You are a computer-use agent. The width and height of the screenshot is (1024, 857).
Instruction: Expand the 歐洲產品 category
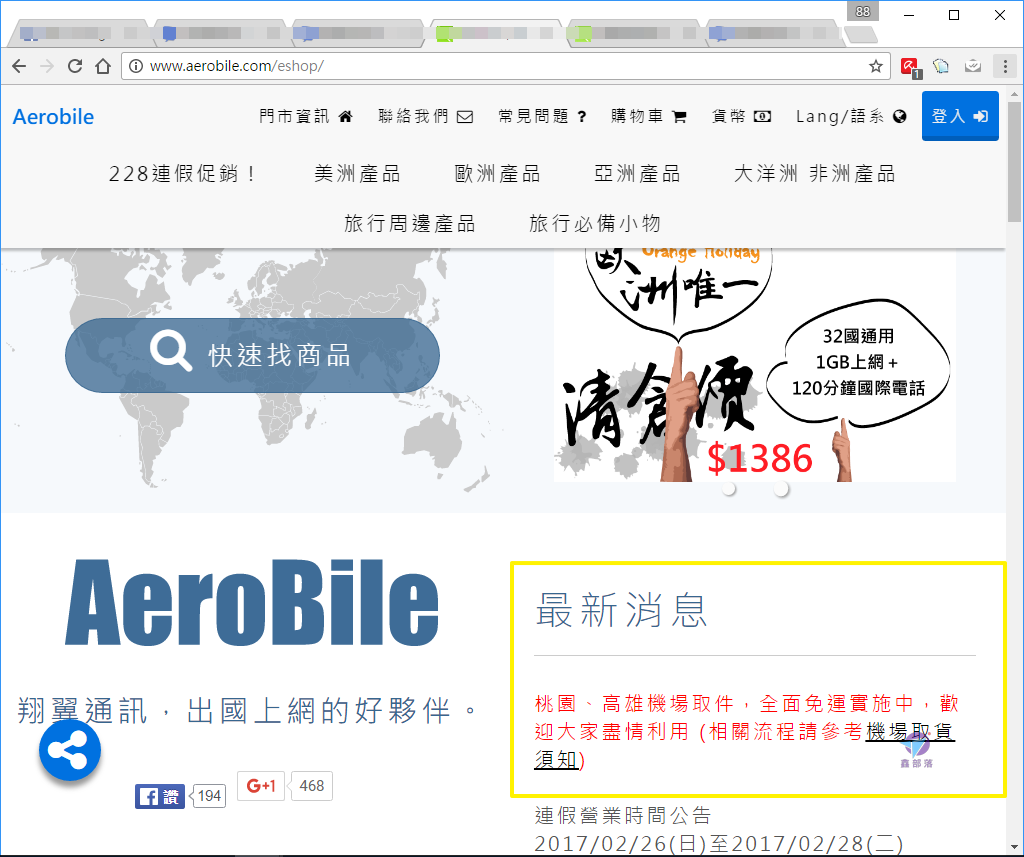[498, 174]
